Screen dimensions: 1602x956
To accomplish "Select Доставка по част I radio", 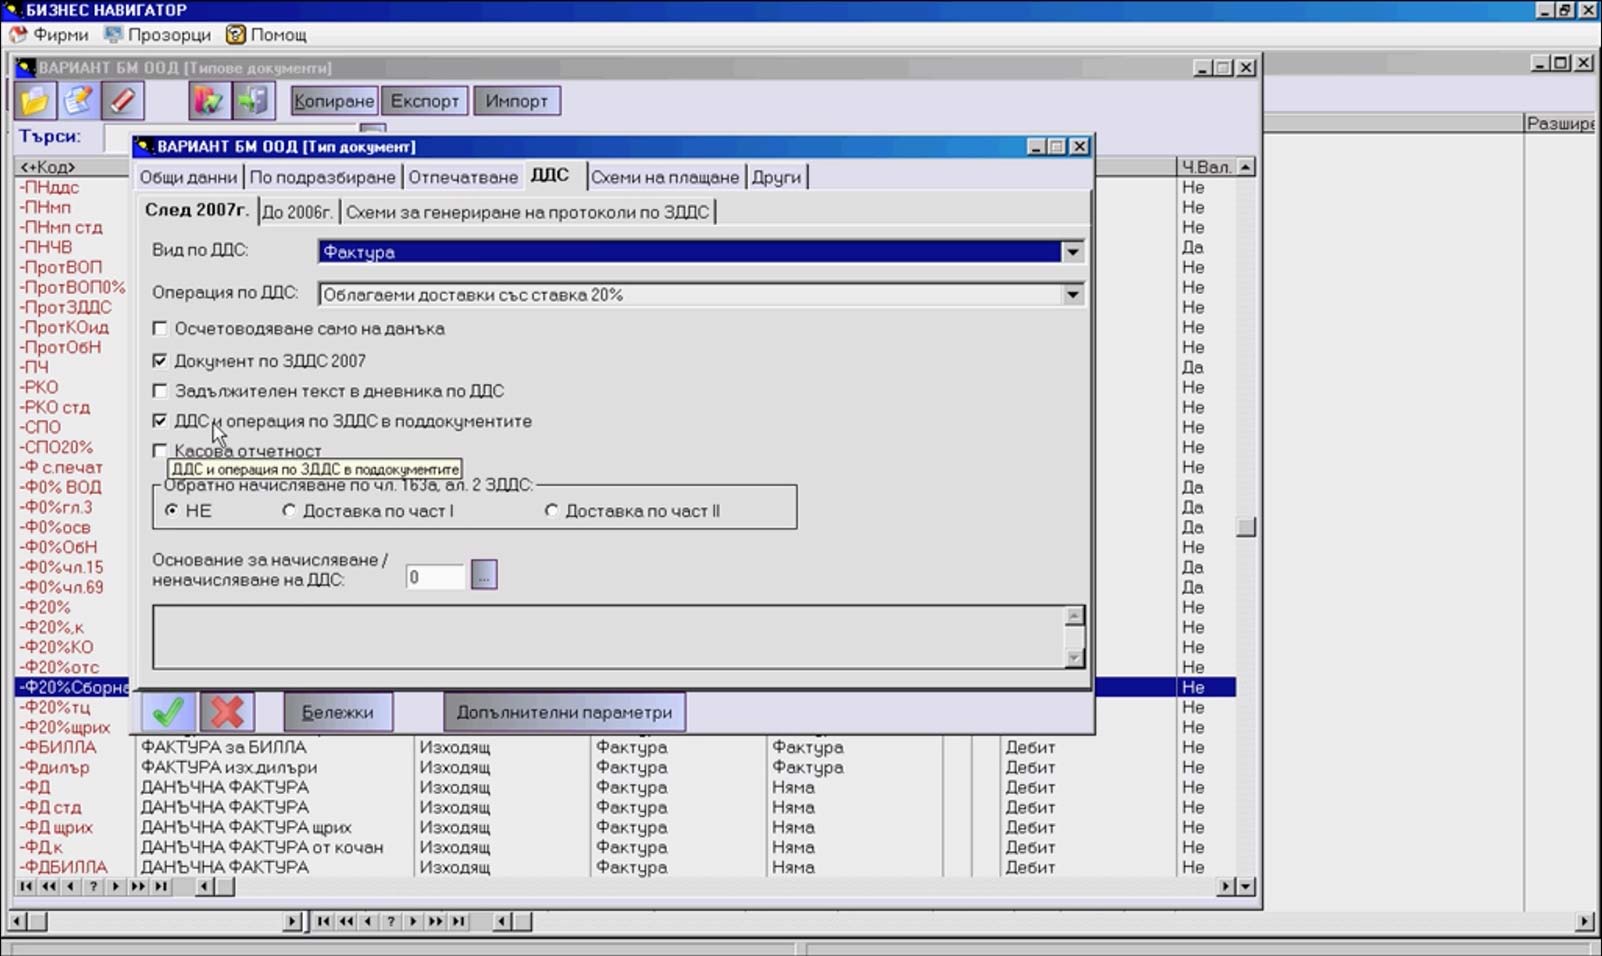I will click(289, 511).
